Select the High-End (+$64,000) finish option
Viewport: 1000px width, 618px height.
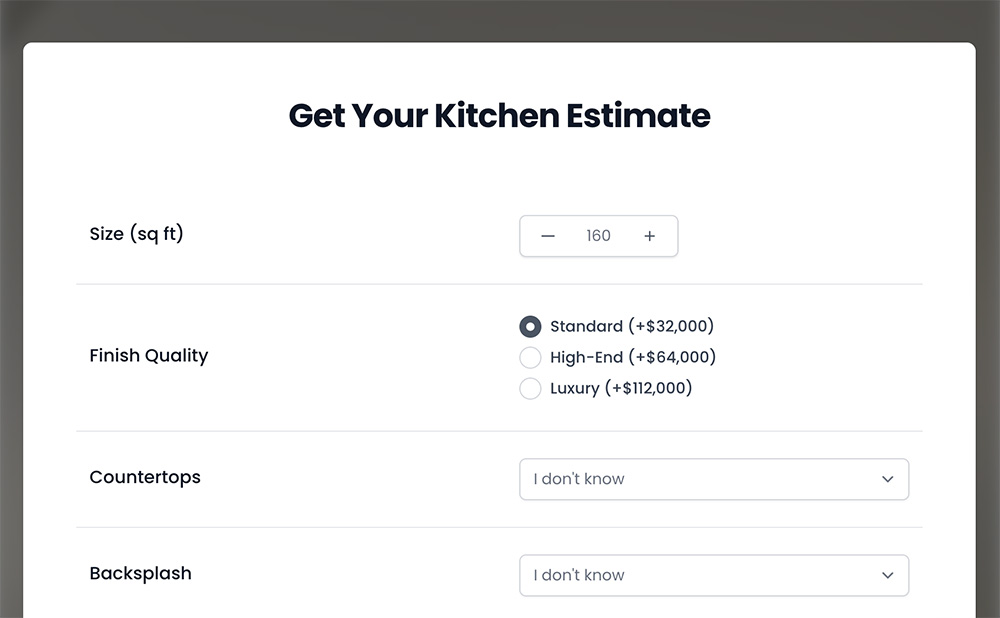[x=530, y=357]
